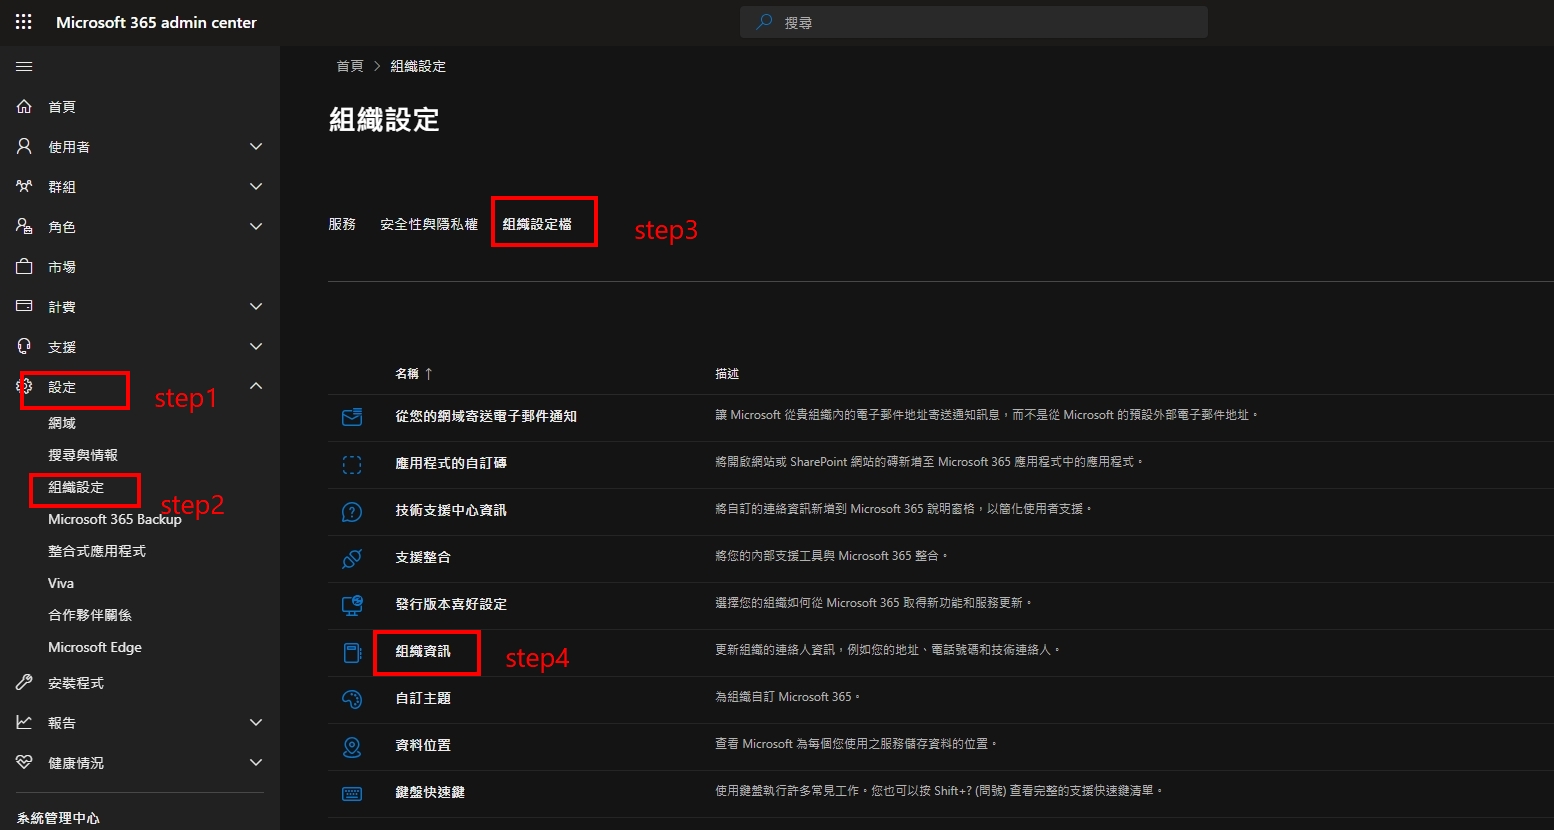The image size is (1554, 830).
Task: Open the 組織資訊 setting
Action: click(x=423, y=651)
